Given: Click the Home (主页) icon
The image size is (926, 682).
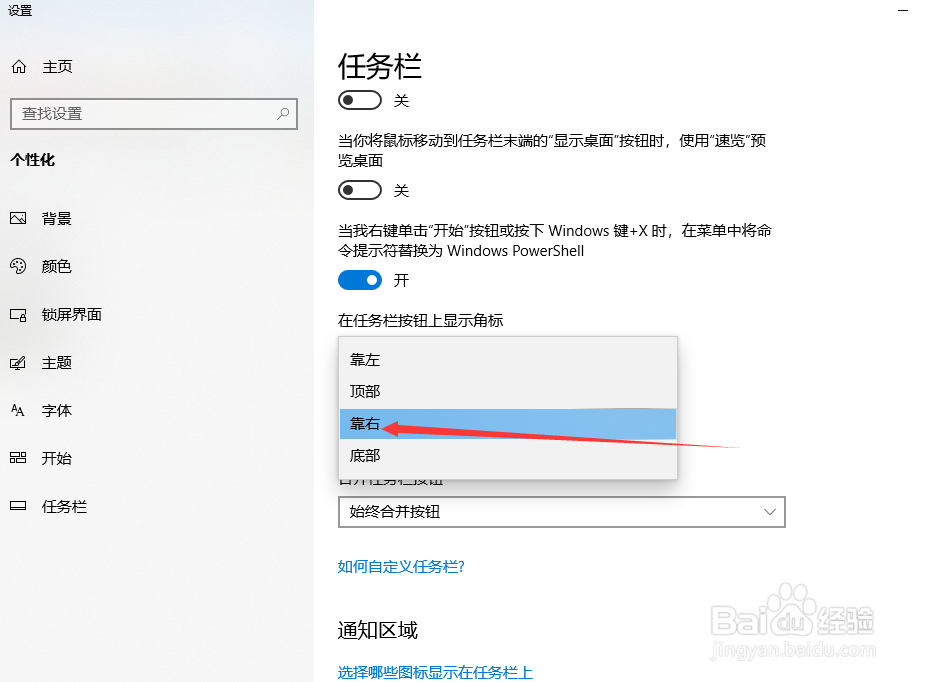Looking at the screenshot, I should [x=18, y=67].
